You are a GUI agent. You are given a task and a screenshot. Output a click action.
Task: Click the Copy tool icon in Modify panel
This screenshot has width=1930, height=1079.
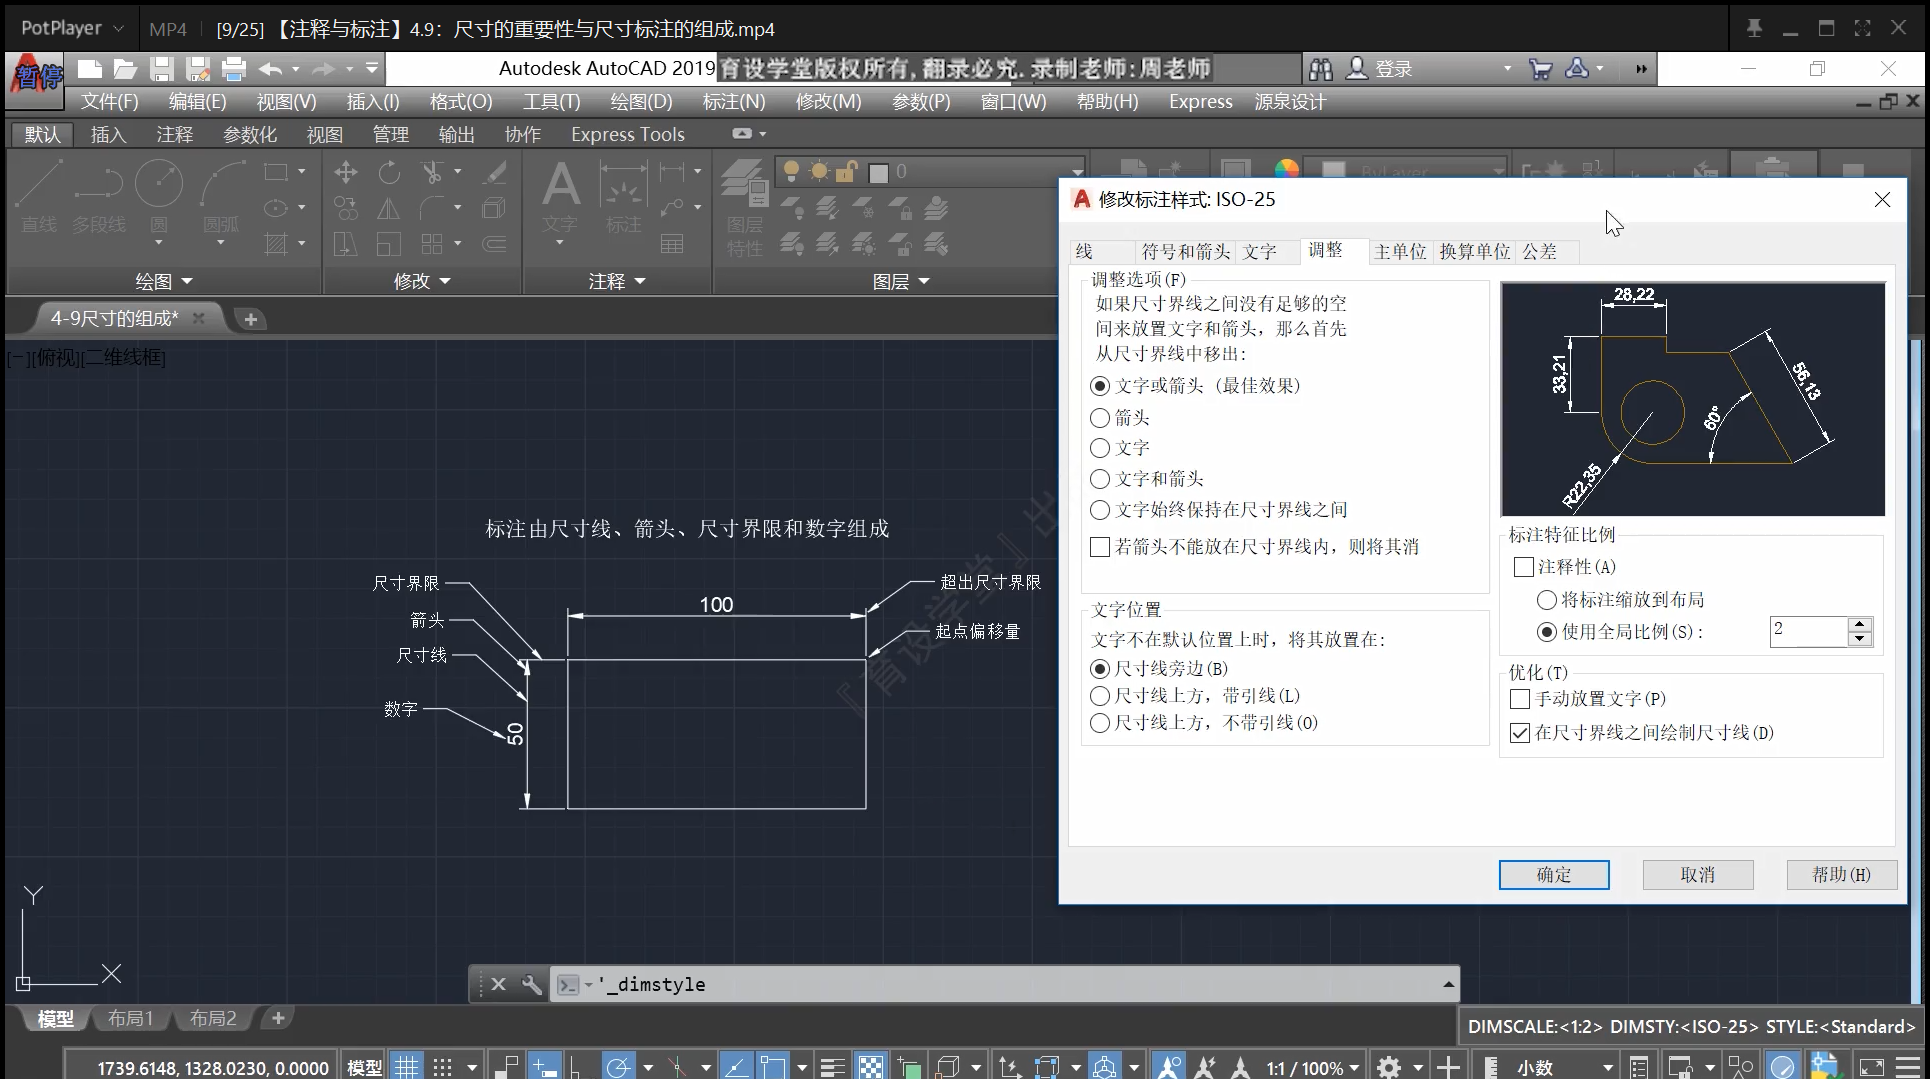[346, 208]
